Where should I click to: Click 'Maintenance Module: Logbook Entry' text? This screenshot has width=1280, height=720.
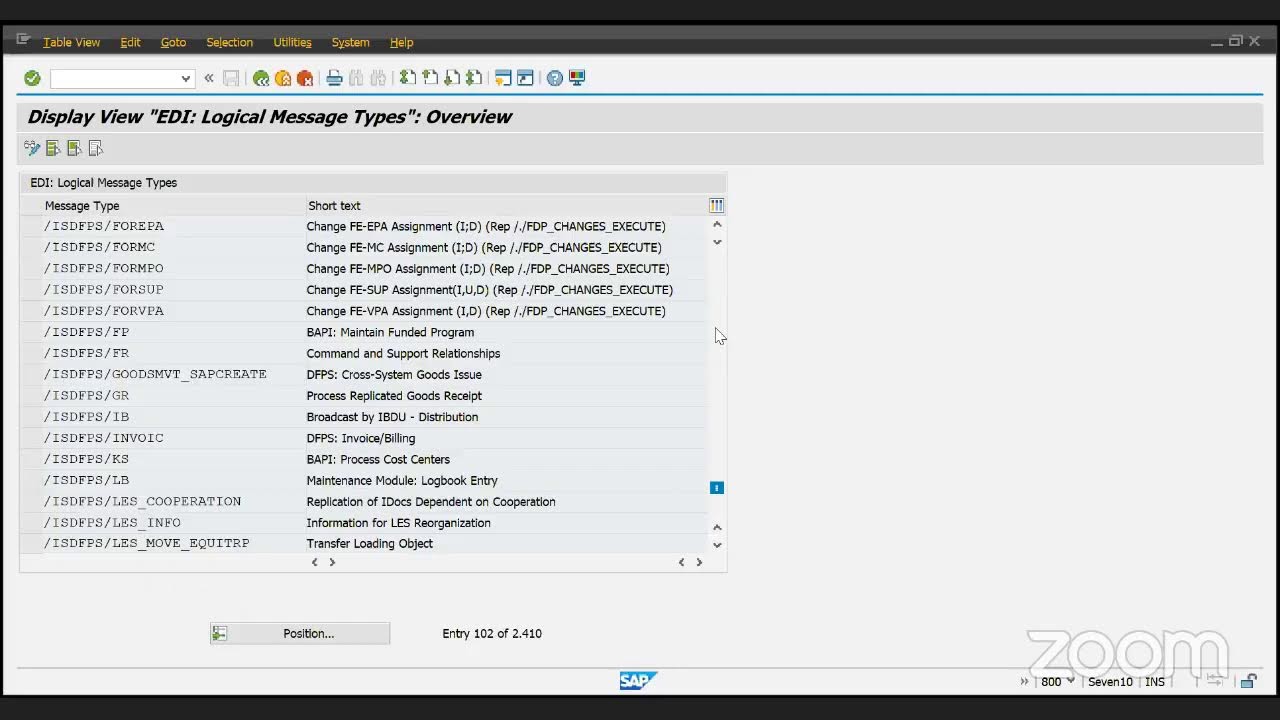[x=402, y=480]
